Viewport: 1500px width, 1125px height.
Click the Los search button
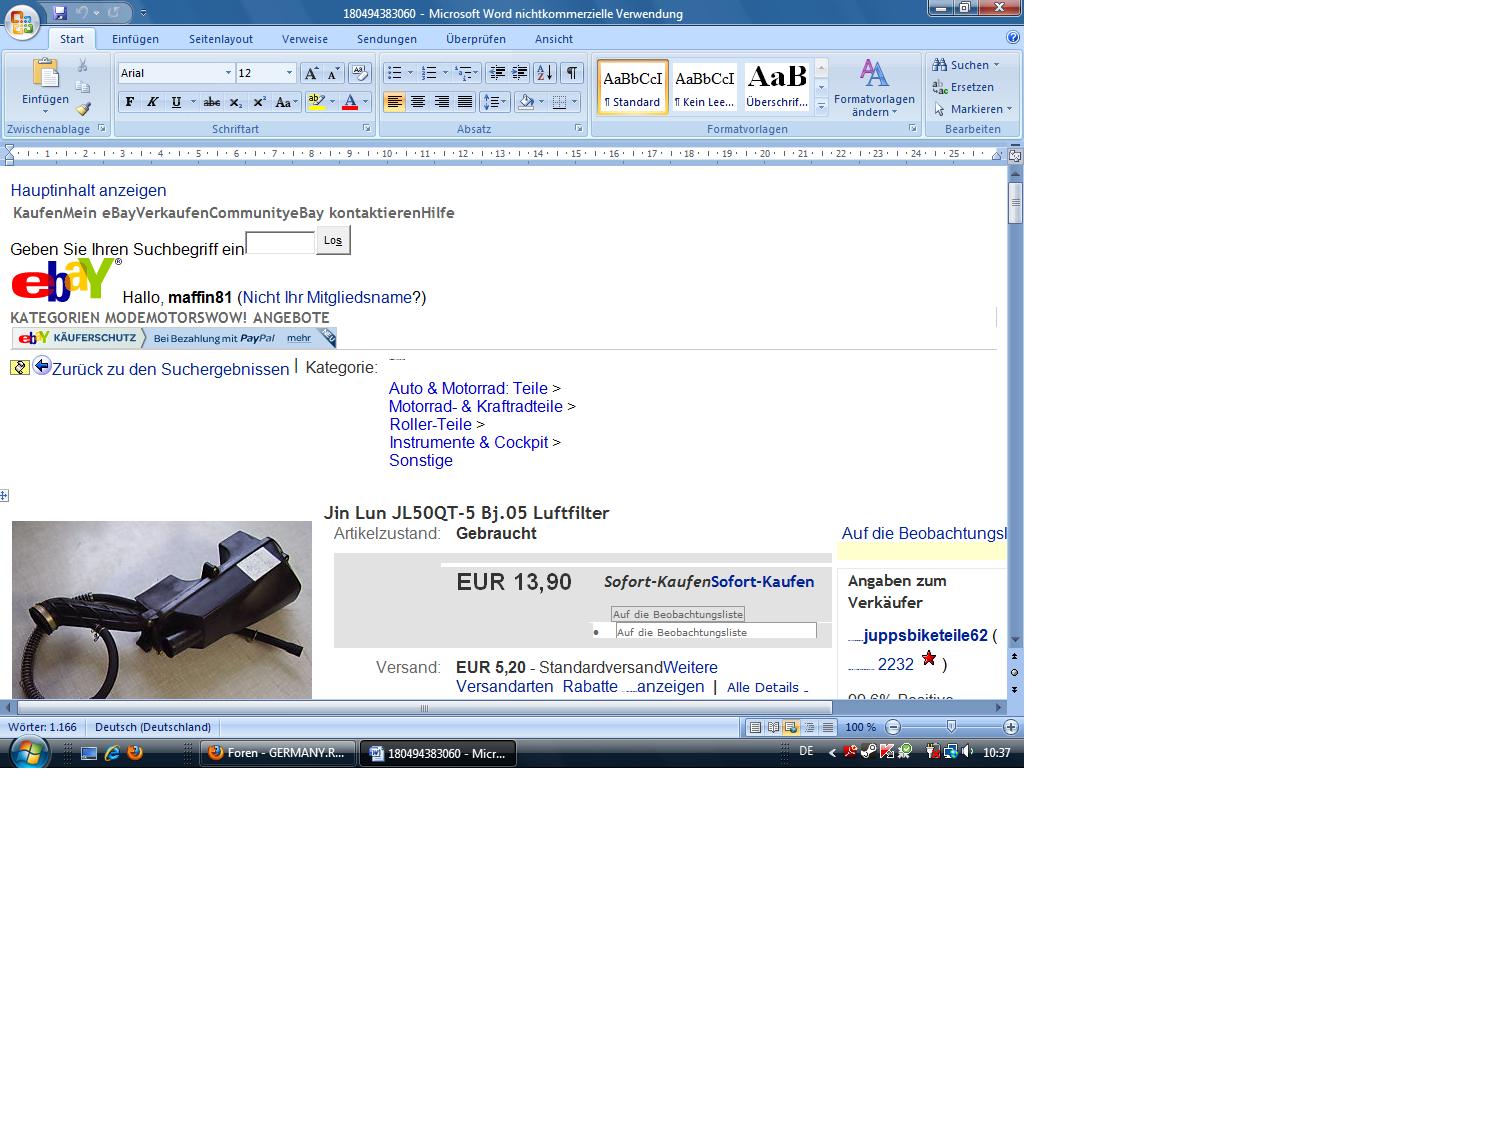pos(333,240)
